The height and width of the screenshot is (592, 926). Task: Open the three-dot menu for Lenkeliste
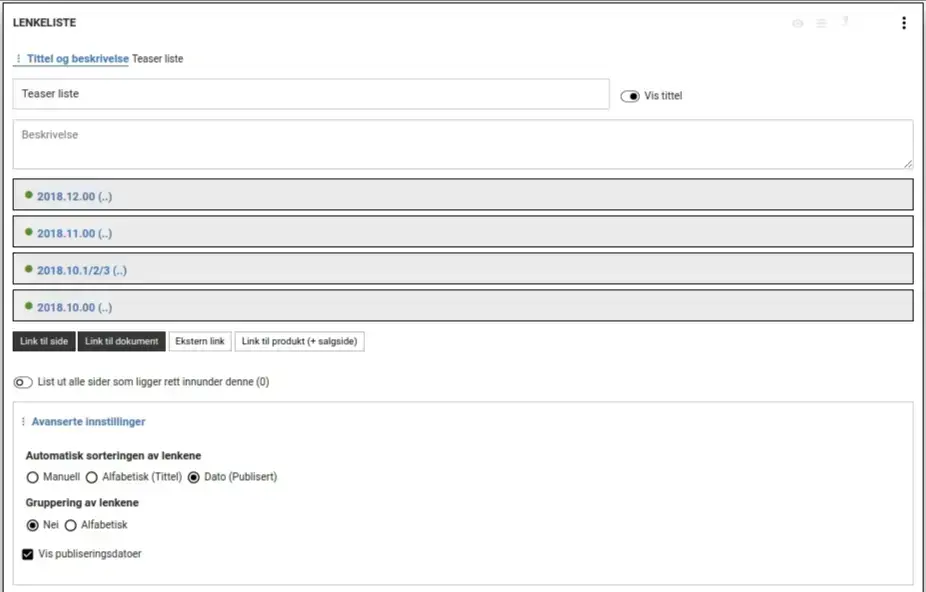904,23
